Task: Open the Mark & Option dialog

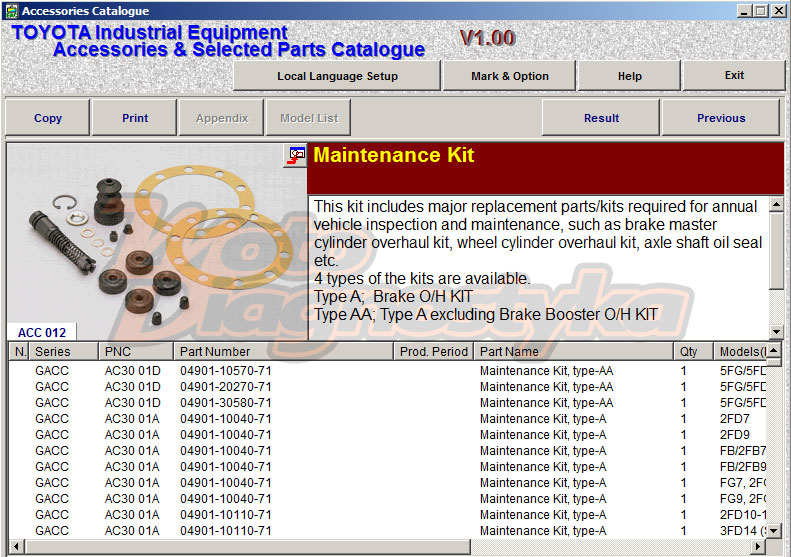Action: 510,76
